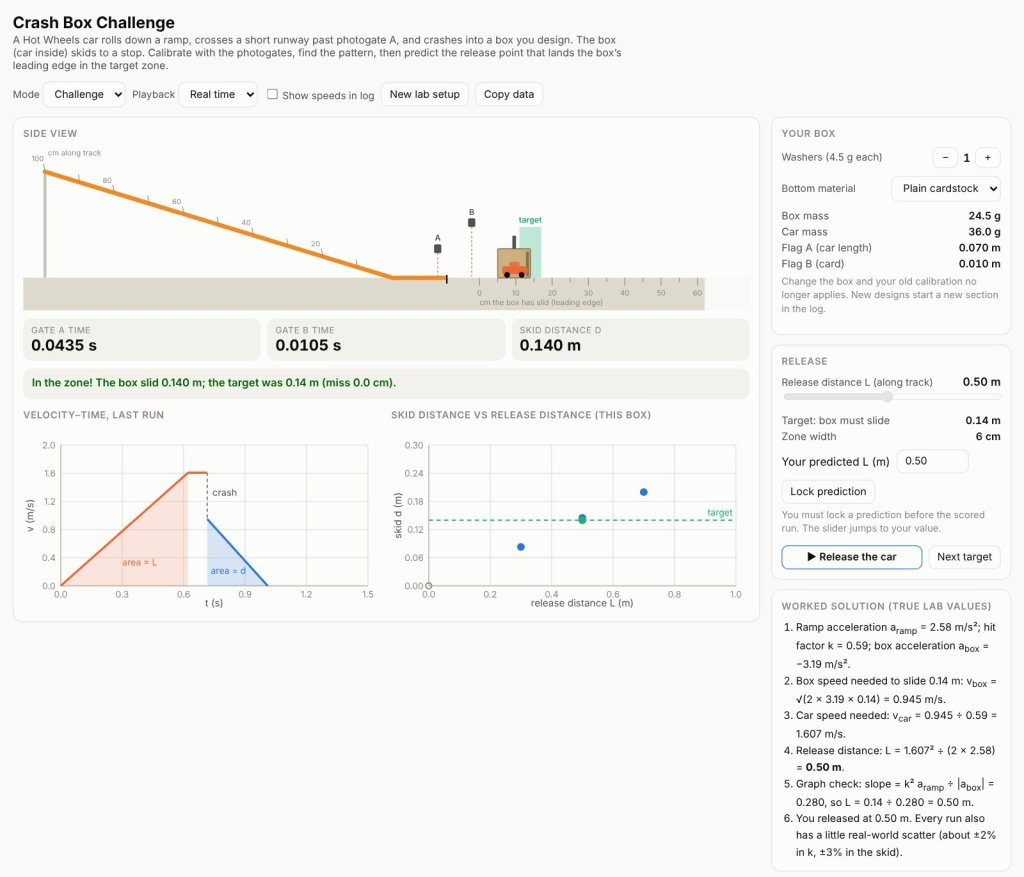Click the Release the car button
The width and height of the screenshot is (1024, 877).
[x=852, y=557]
